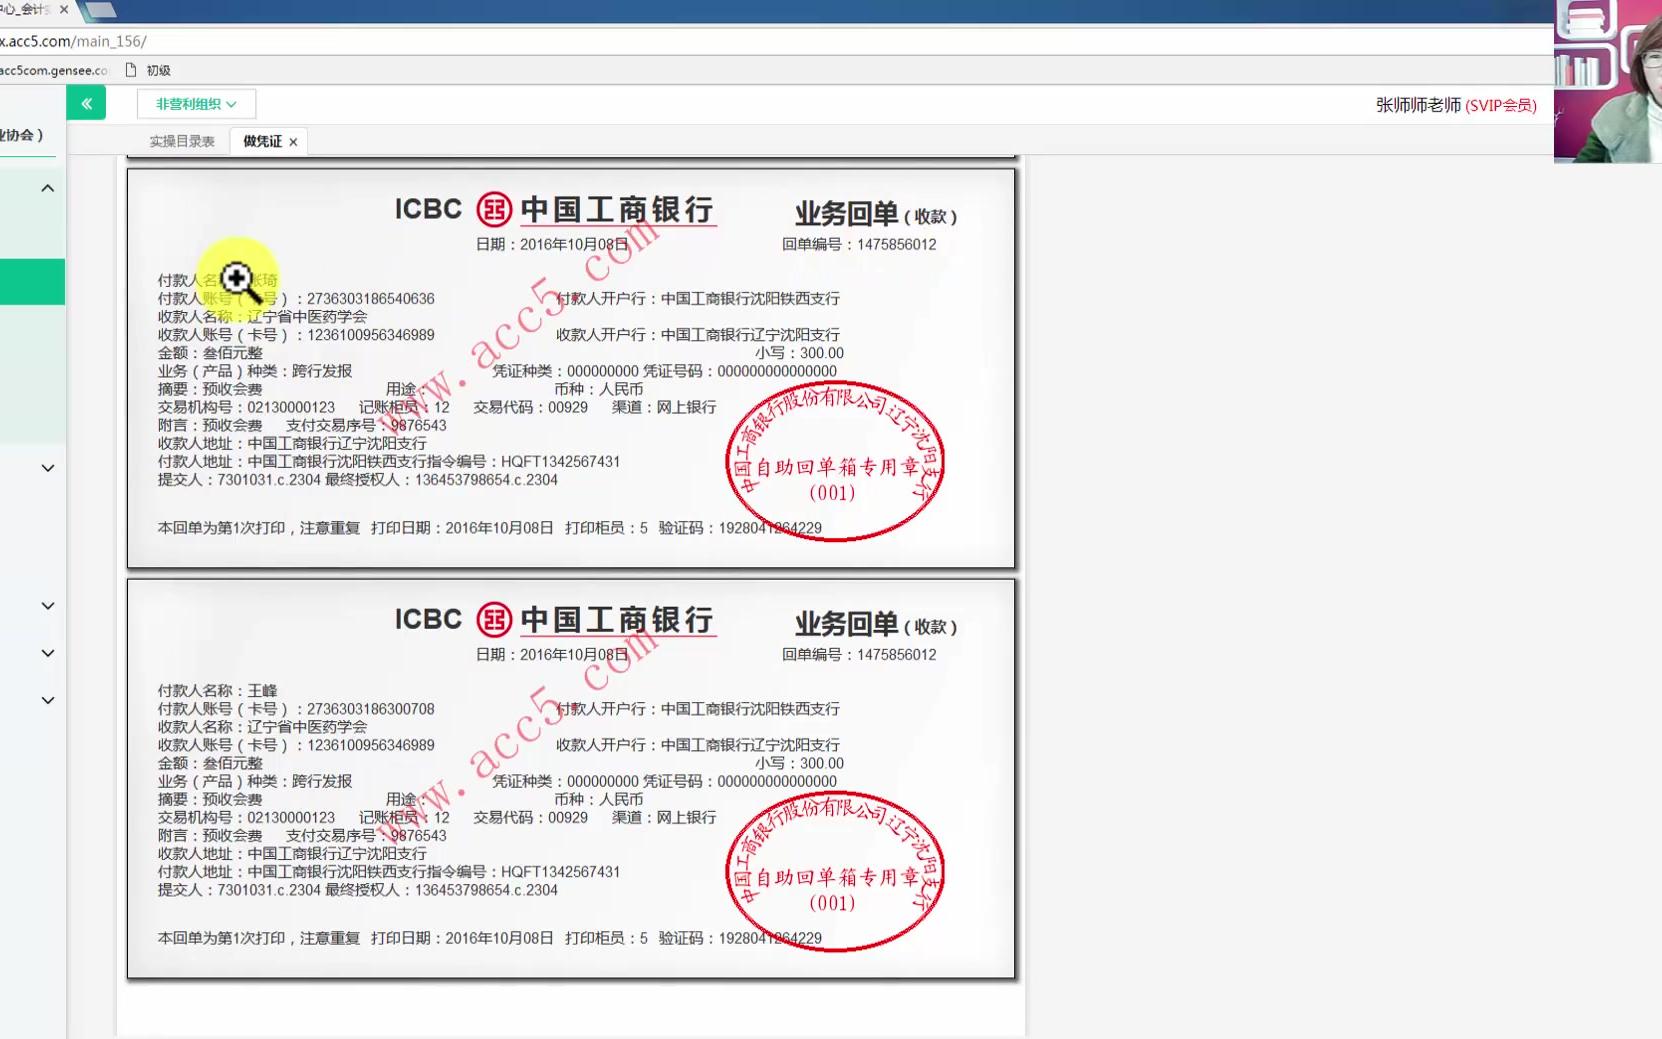
Task: Switch to the 实操目录表 tab
Action: pyautogui.click(x=181, y=141)
